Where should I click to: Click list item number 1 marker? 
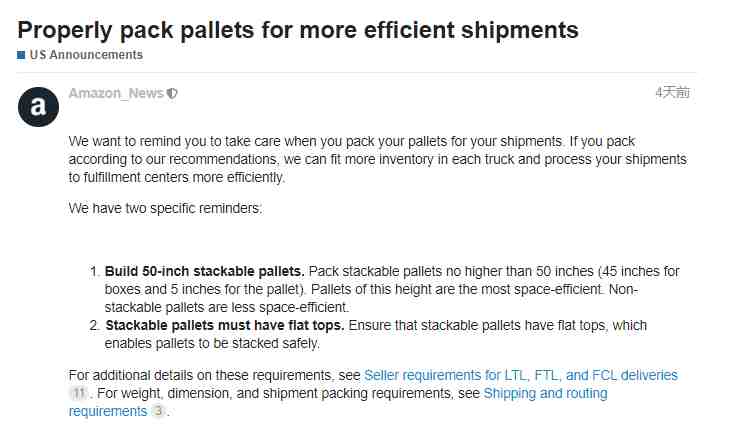tap(95, 272)
